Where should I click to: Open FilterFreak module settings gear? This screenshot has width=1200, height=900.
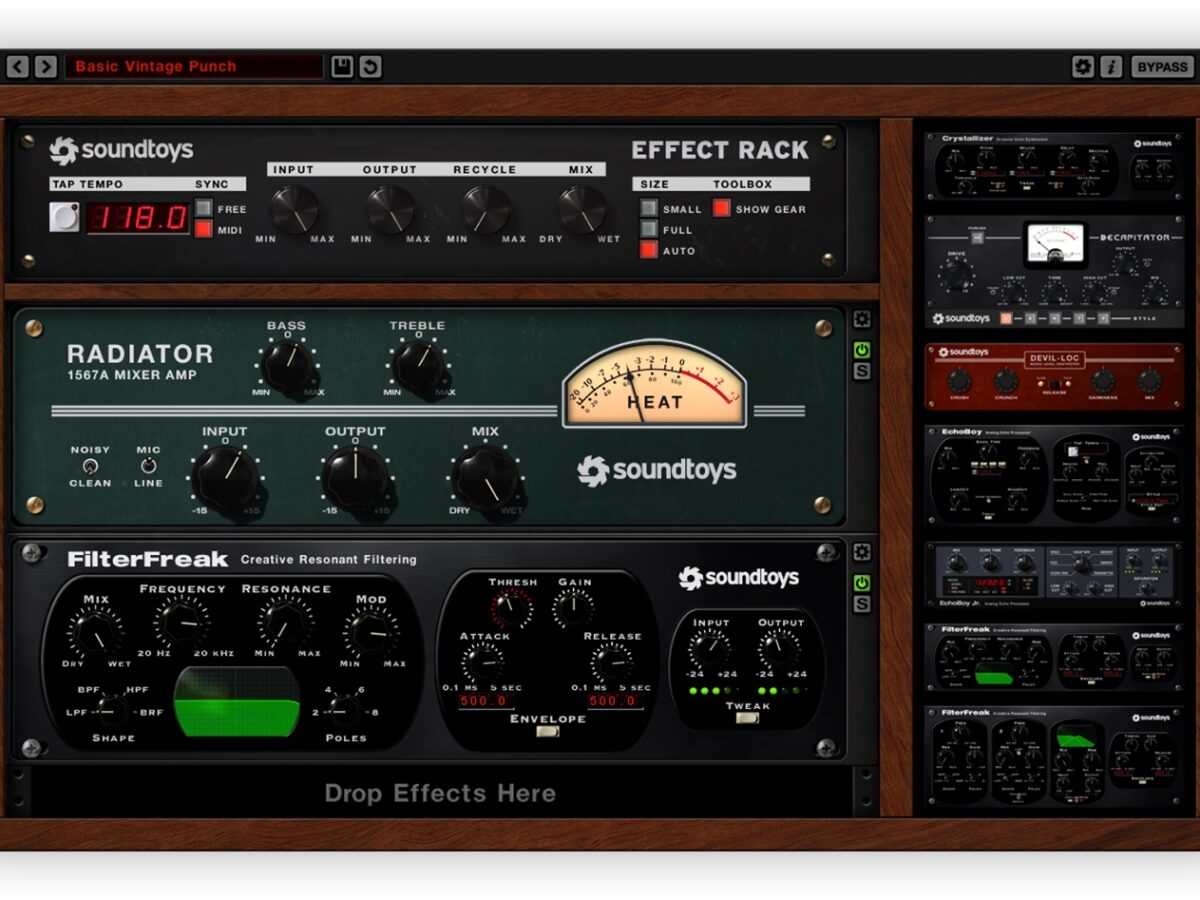click(x=861, y=552)
